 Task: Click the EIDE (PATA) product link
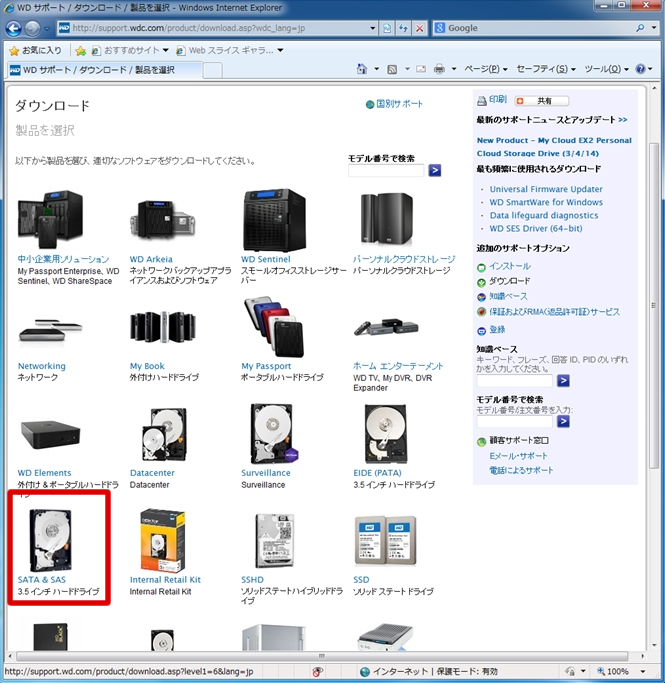click(378, 473)
